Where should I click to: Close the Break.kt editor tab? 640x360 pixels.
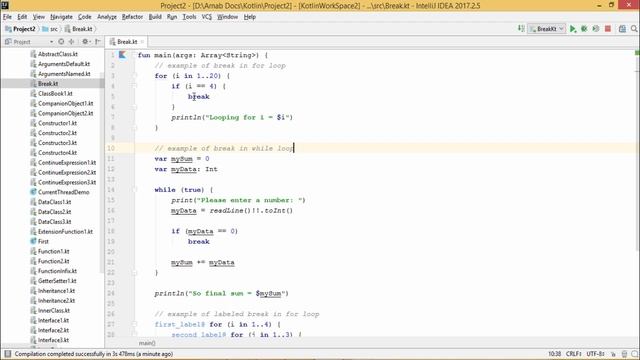point(142,42)
